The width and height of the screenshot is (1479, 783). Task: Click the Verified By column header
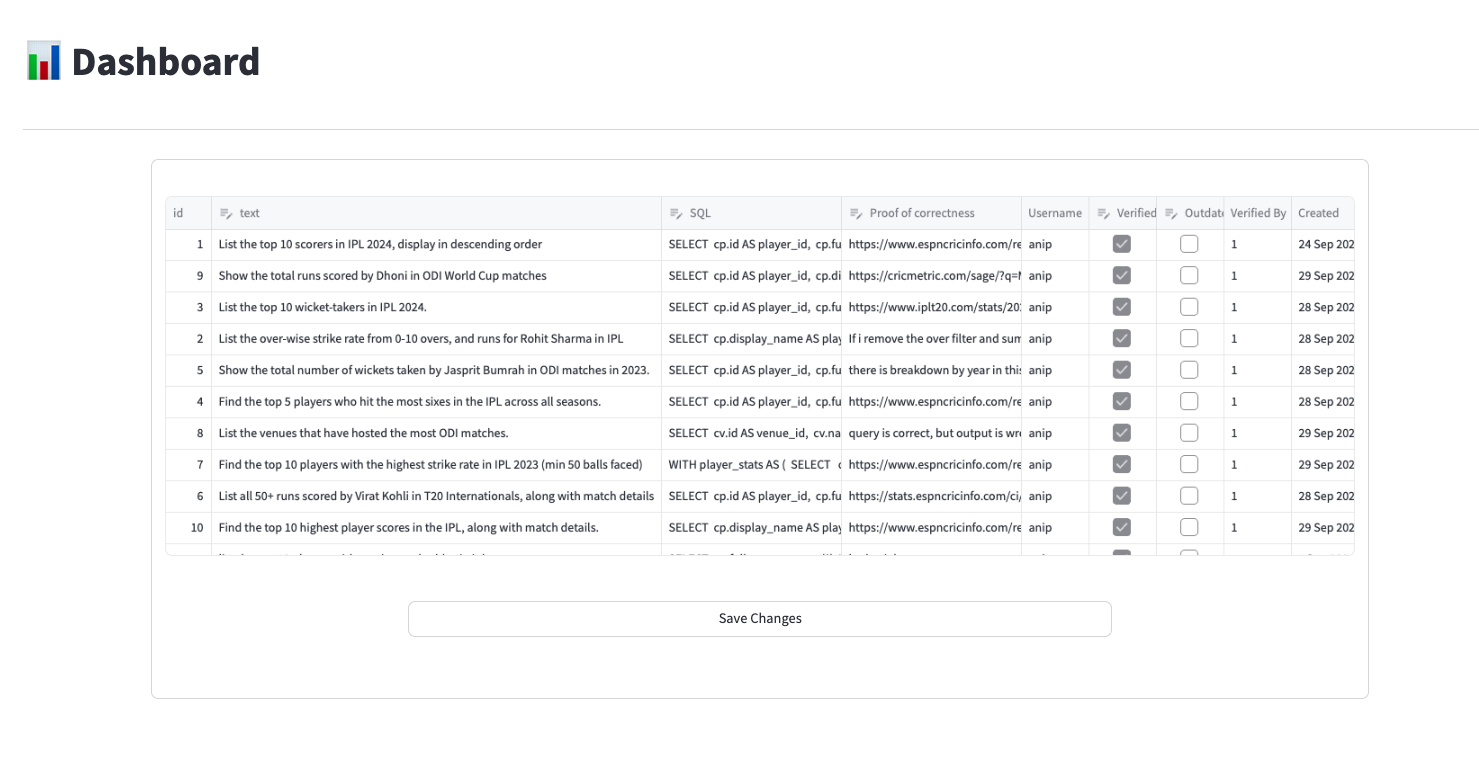point(1257,213)
